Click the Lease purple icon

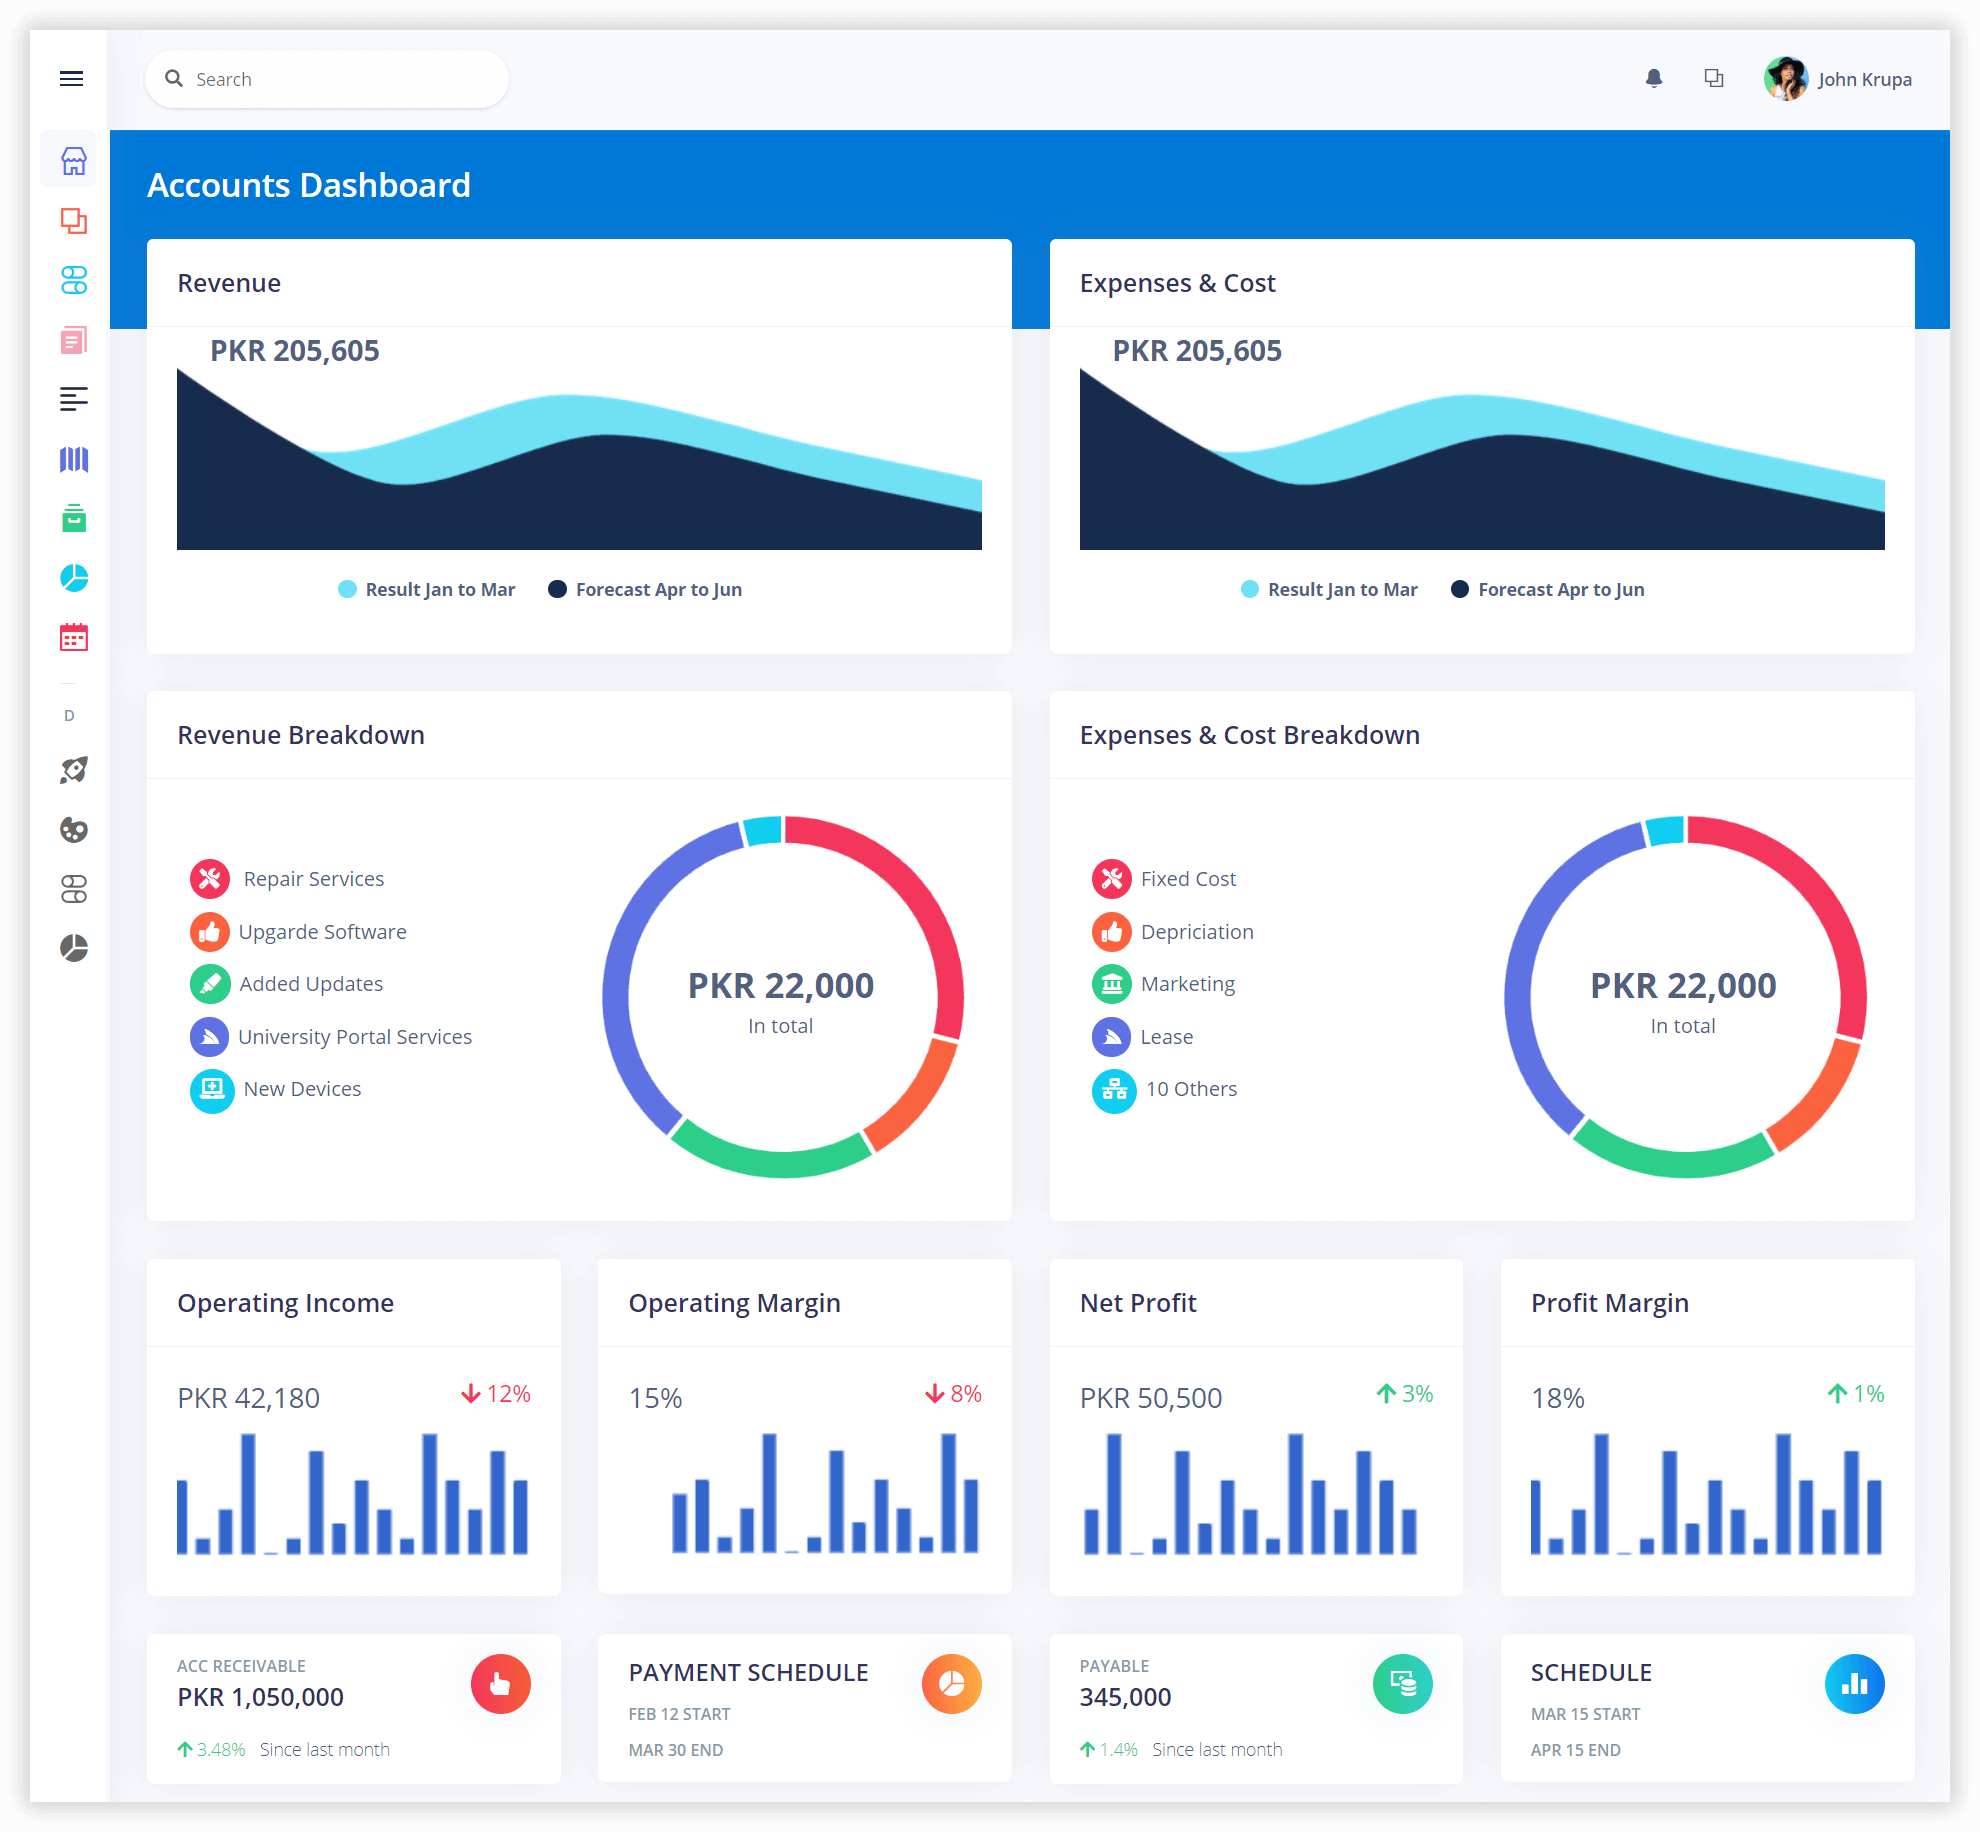click(x=1112, y=1037)
